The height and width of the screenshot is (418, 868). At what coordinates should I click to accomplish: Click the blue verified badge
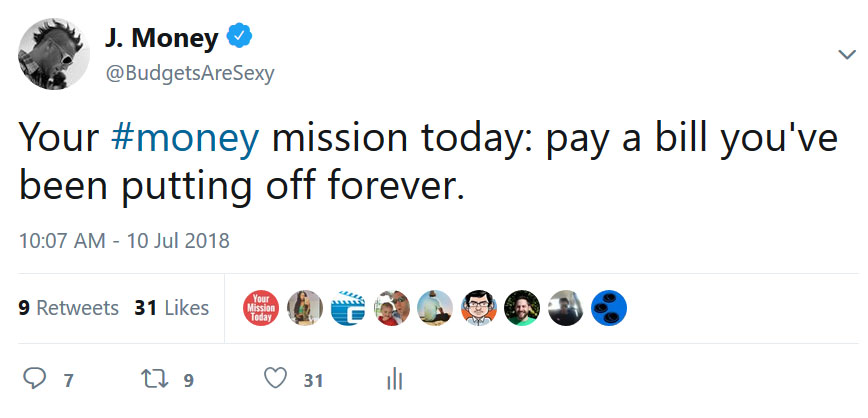point(239,39)
